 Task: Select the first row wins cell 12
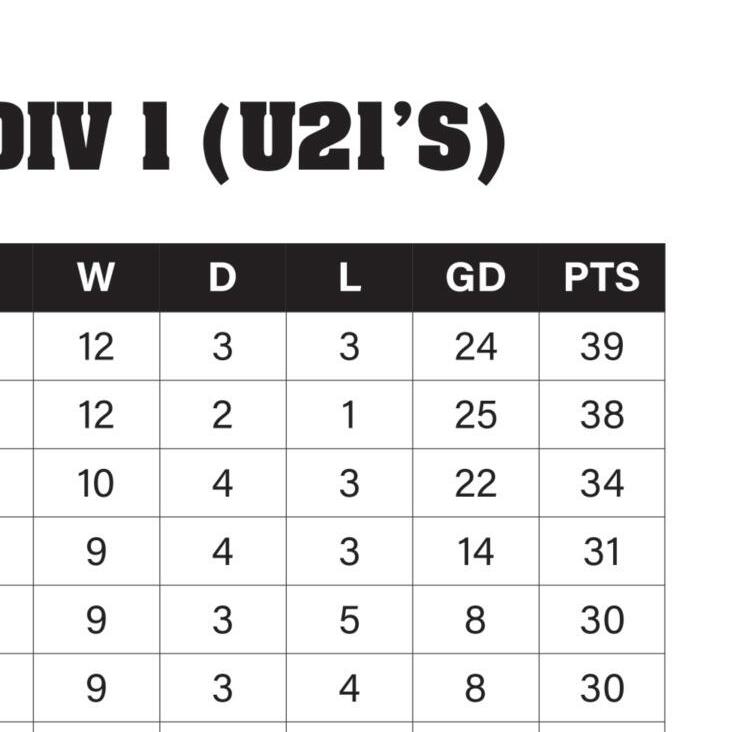[96, 346]
